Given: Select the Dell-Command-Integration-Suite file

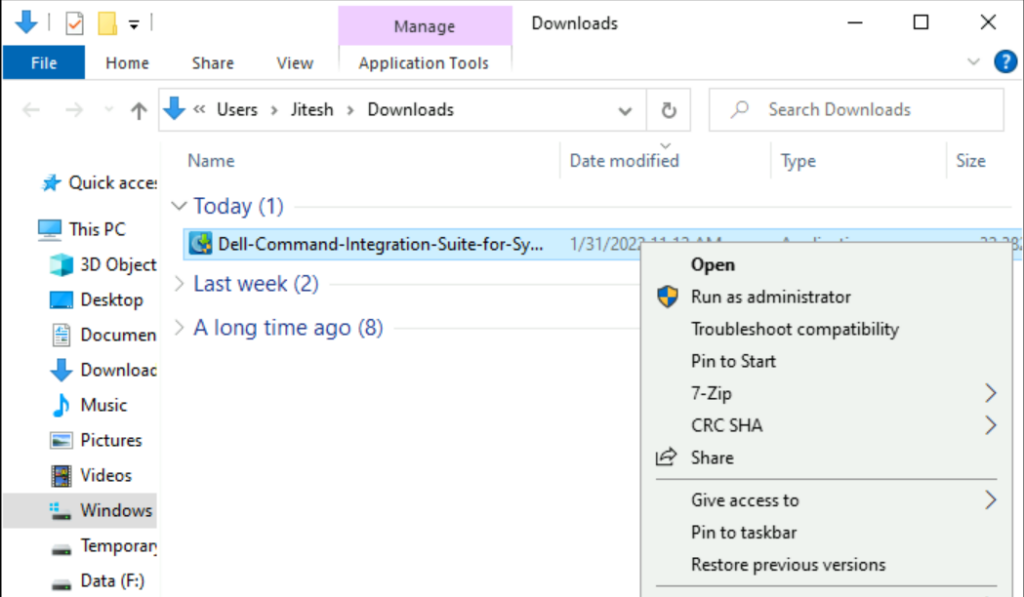Looking at the screenshot, I should tap(380, 244).
